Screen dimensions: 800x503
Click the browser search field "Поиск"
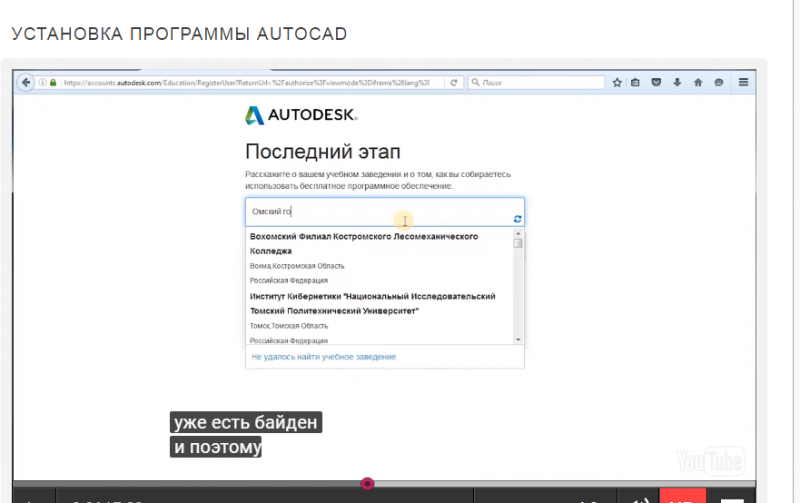536,82
